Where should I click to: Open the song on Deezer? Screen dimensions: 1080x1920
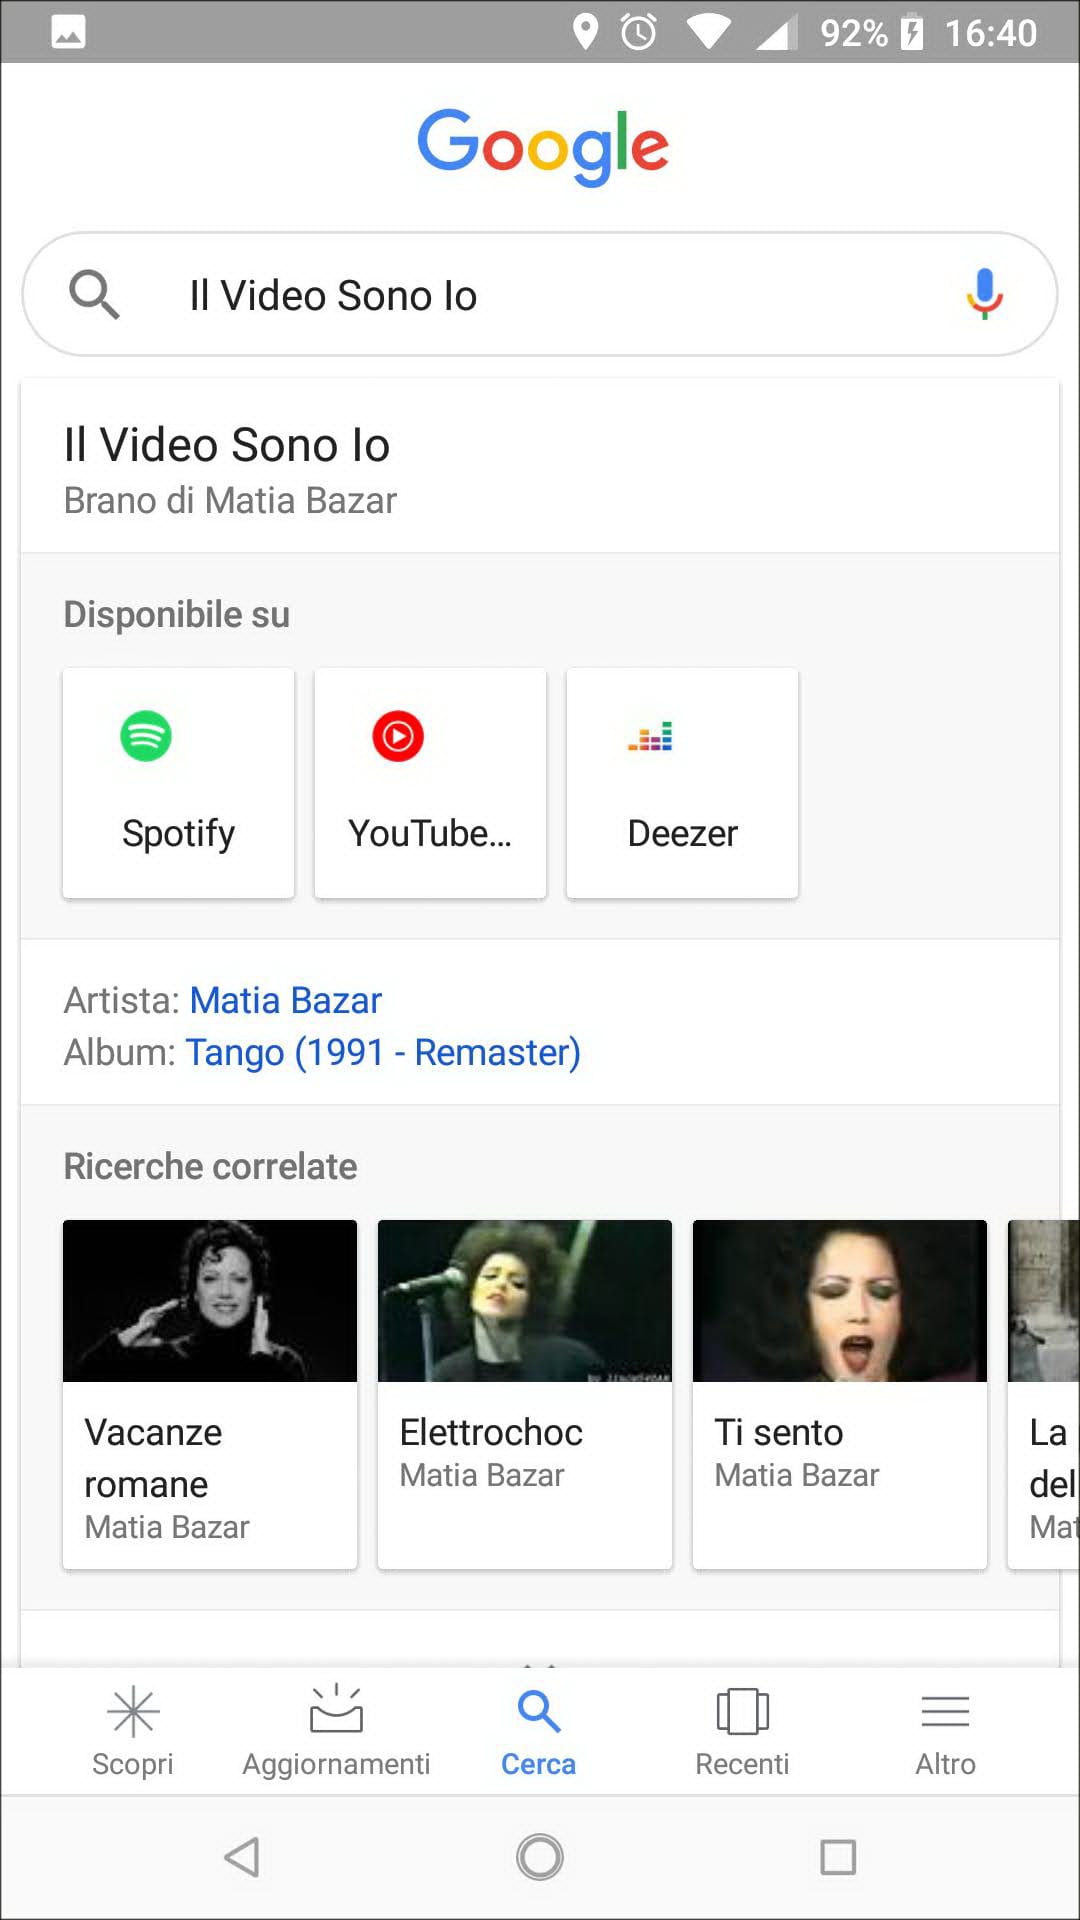[682, 783]
